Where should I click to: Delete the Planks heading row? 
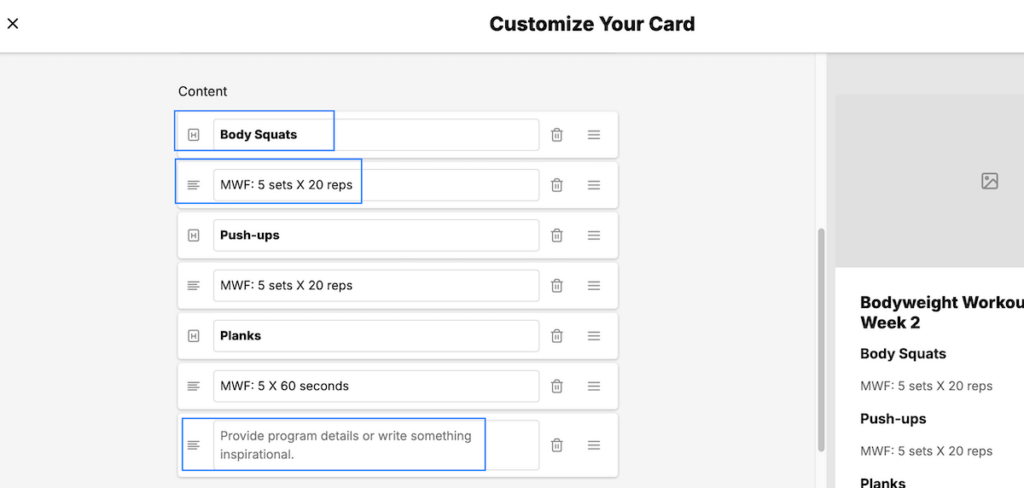(557, 335)
